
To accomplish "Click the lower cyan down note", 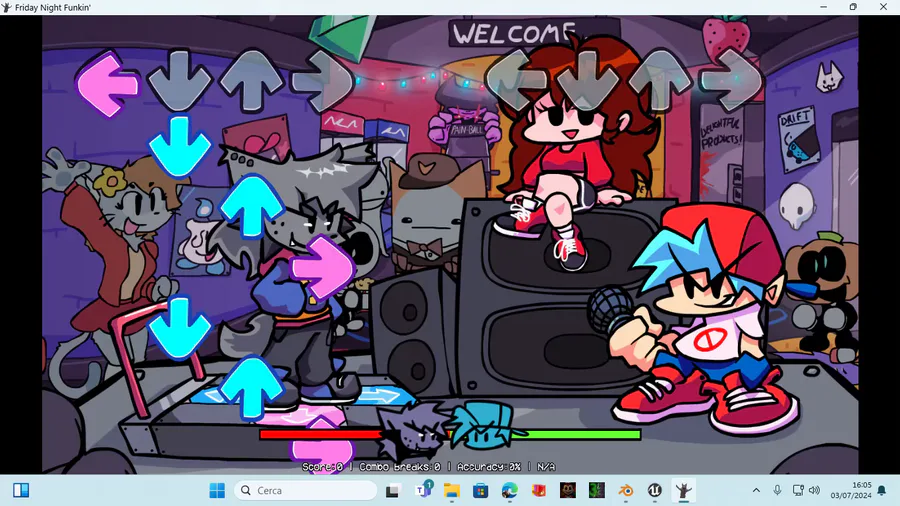I will point(179,328).
